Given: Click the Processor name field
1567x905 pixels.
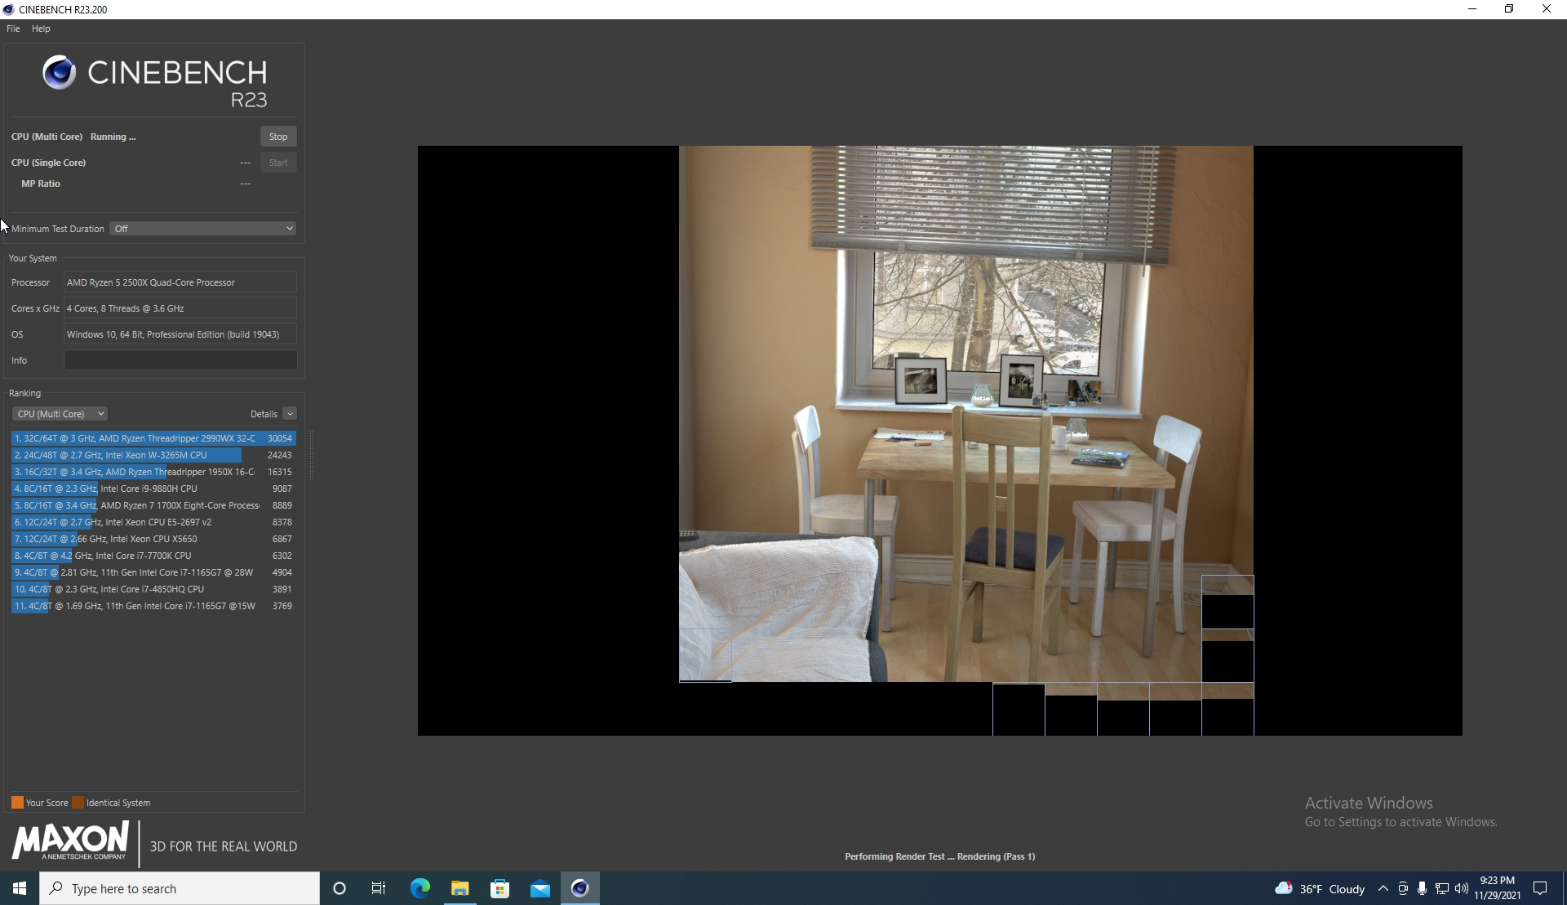Looking at the screenshot, I should (x=180, y=283).
